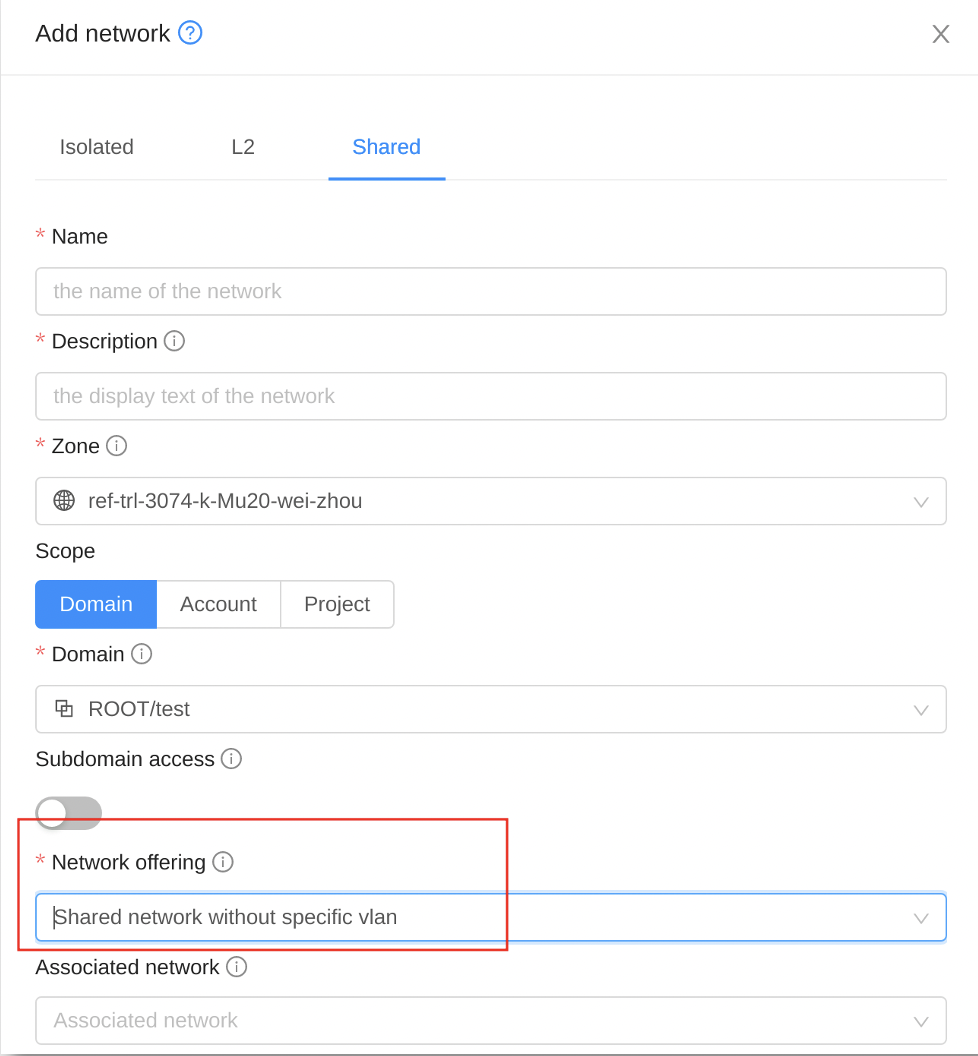Click the info icon beside Domain label

(x=142, y=654)
